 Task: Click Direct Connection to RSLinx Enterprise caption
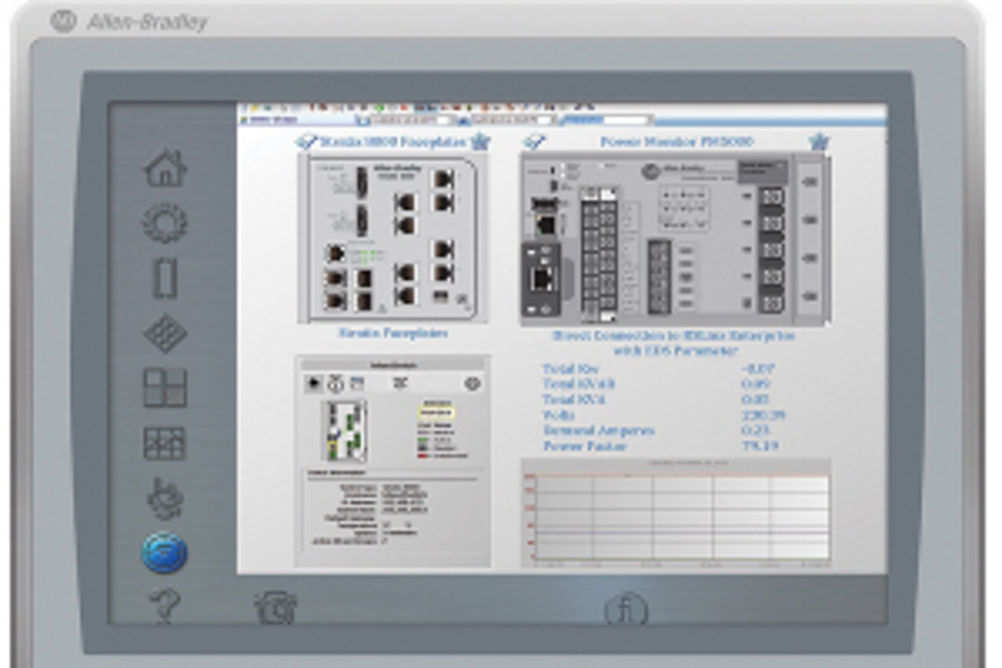point(674,343)
